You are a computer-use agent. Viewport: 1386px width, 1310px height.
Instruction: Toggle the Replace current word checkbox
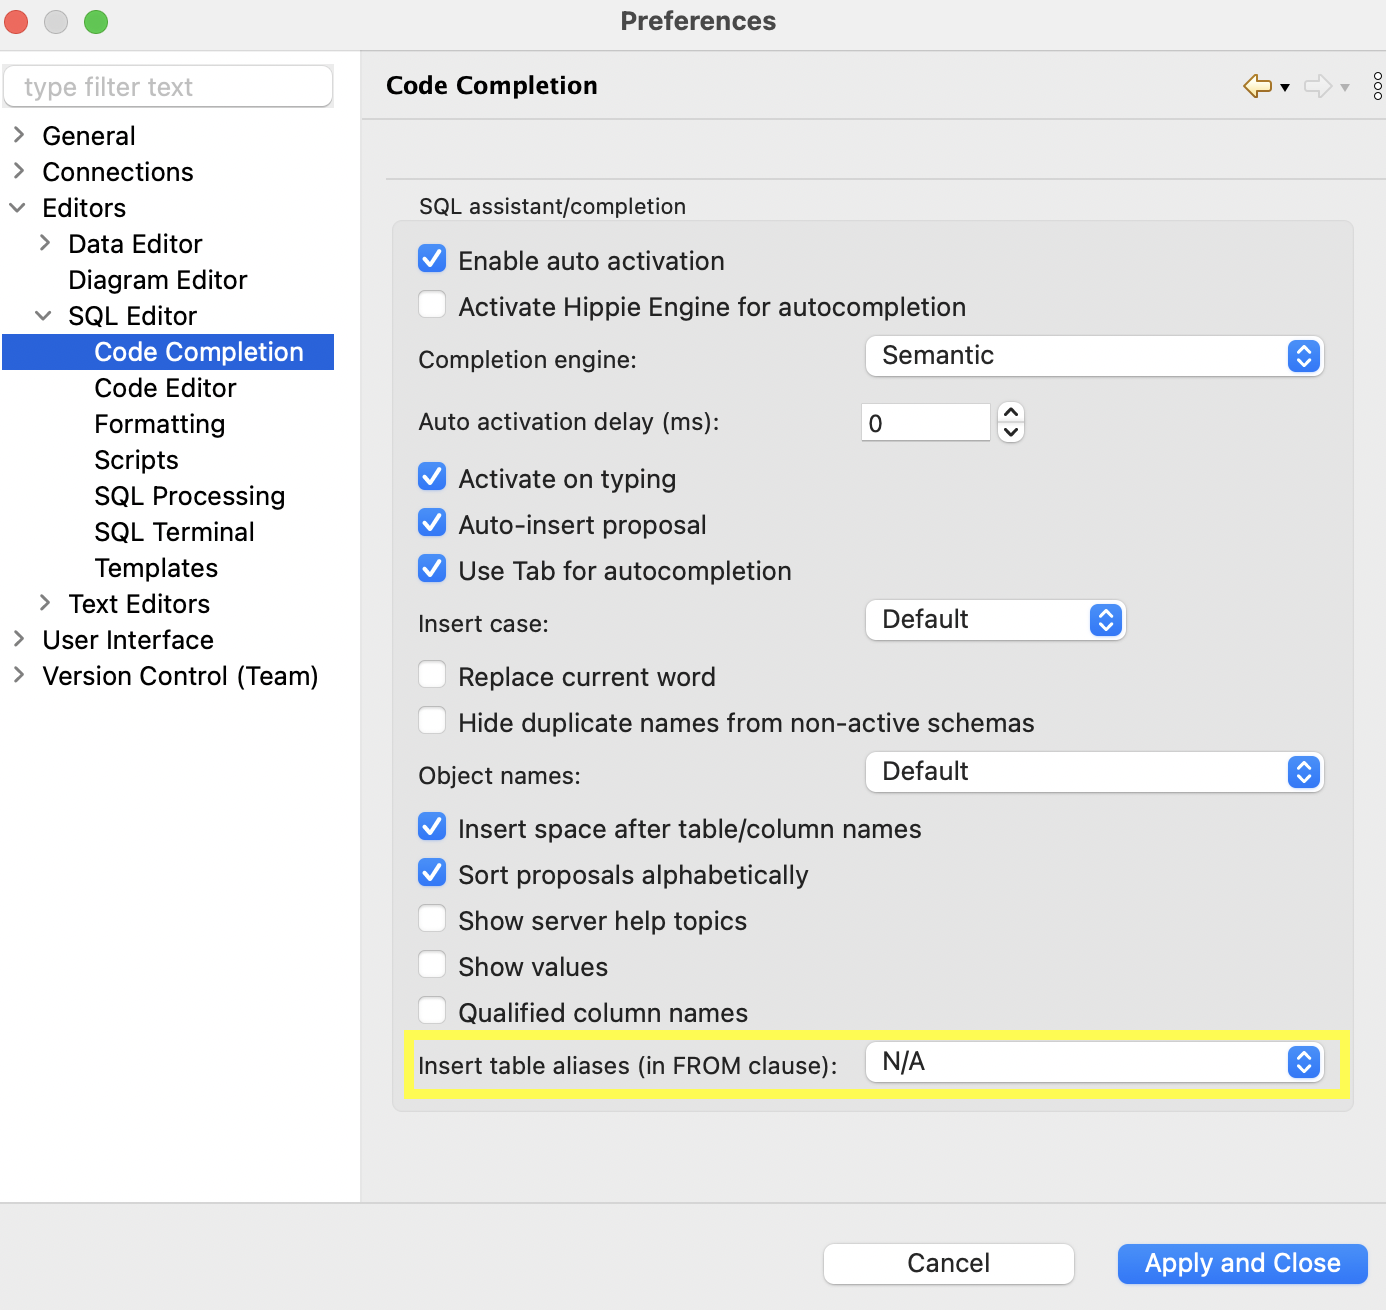click(x=432, y=675)
